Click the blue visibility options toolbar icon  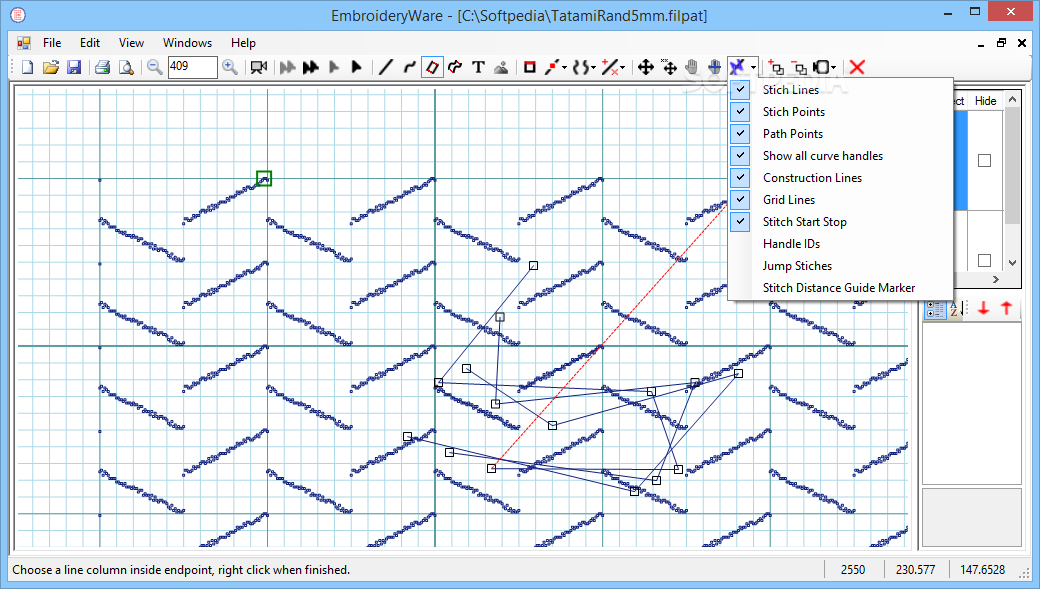click(737, 67)
